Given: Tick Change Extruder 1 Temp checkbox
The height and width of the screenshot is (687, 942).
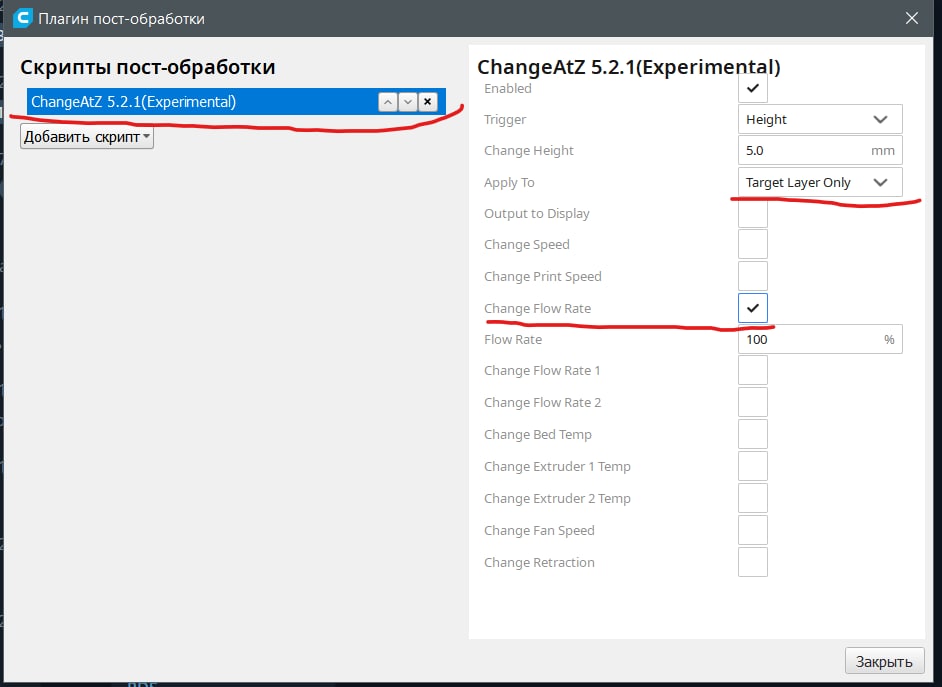Looking at the screenshot, I should pos(753,467).
